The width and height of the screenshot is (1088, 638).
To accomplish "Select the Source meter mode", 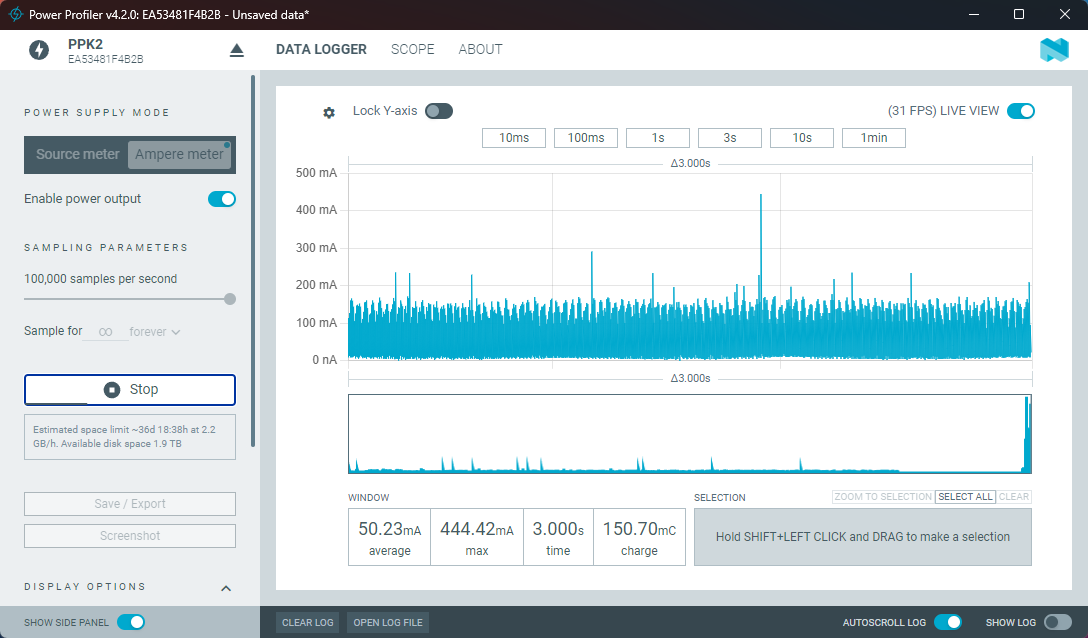I will click(x=77, y=154).
